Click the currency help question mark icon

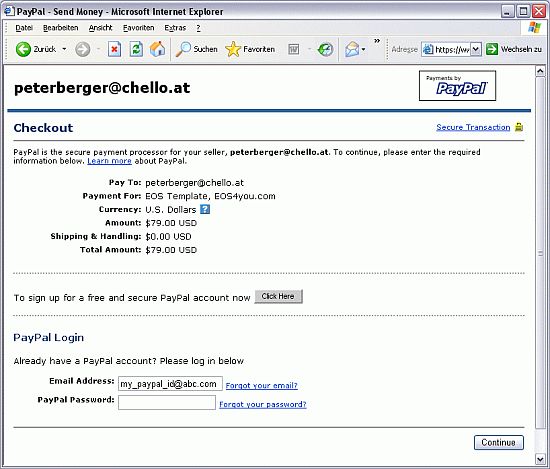click(x=205, y=209)
